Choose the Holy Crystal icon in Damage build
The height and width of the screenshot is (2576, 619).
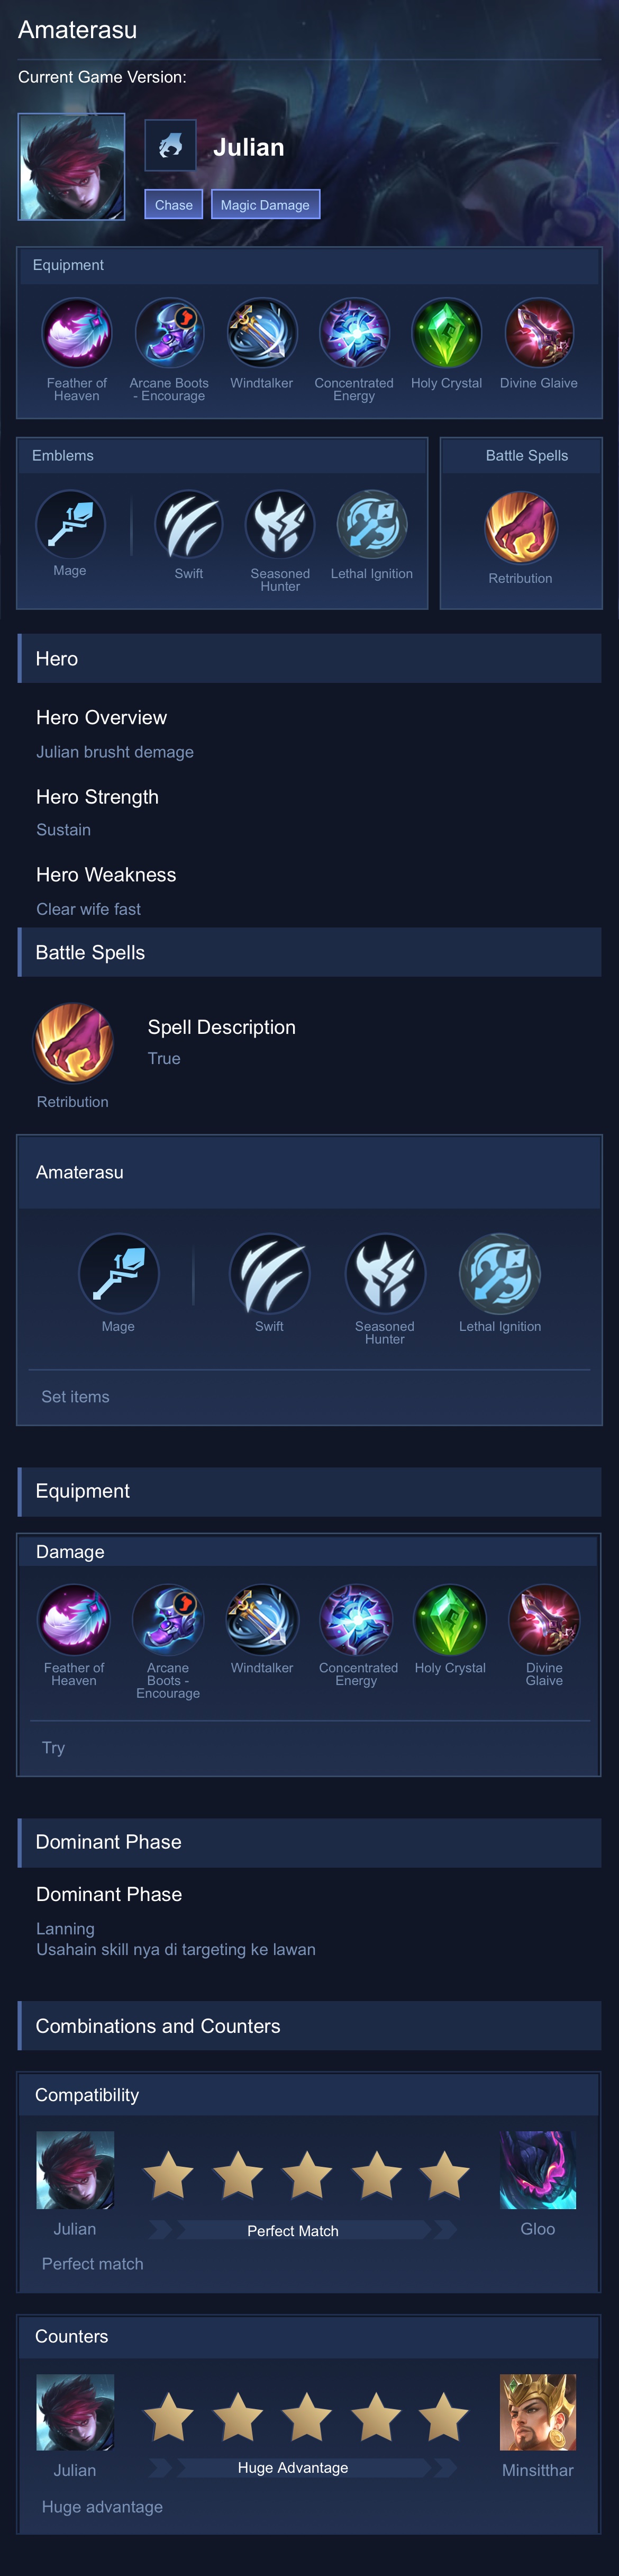tap(450, 1620)
